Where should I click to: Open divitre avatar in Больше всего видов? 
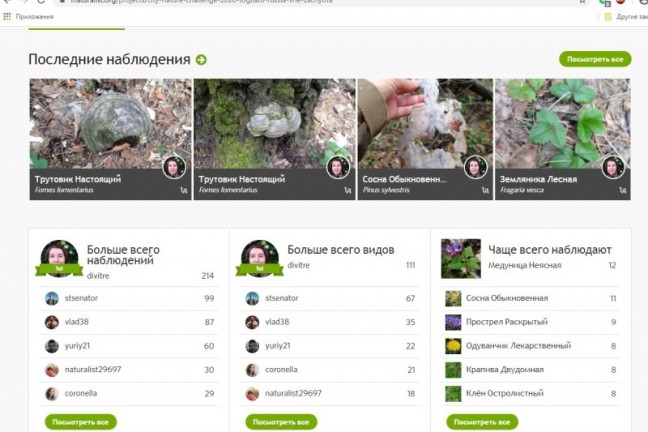[260, 258]
